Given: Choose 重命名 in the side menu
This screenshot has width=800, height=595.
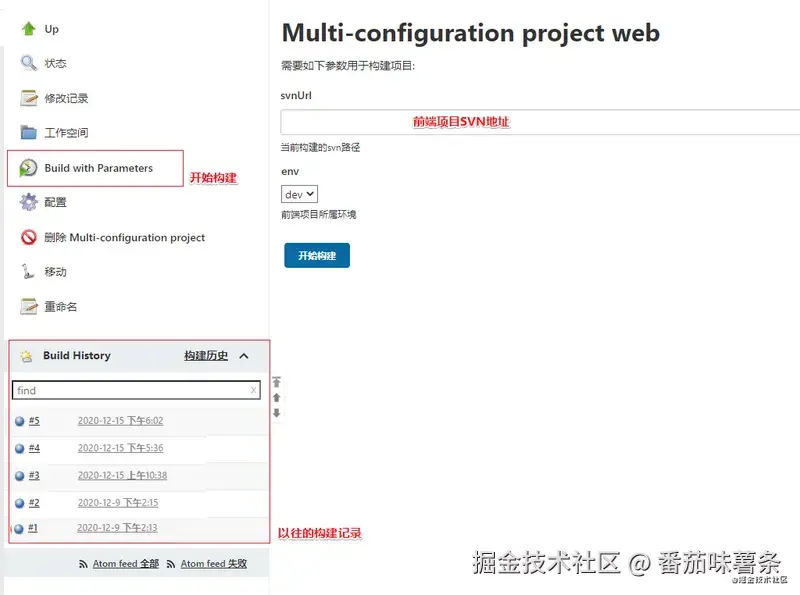Looking at the screenshot, I should (61, 306).
